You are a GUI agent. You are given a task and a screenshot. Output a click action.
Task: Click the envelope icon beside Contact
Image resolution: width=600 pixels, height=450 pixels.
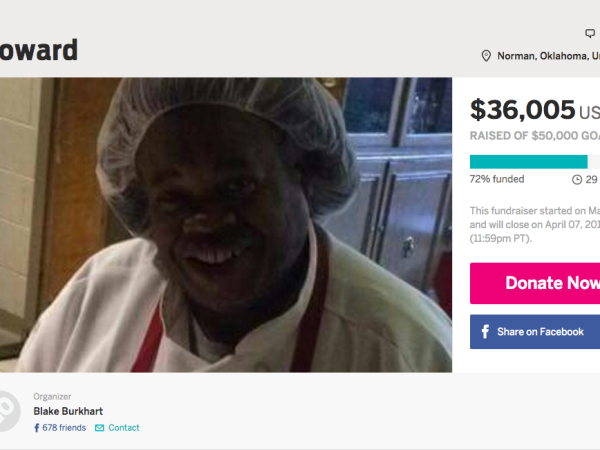(99, 428)
